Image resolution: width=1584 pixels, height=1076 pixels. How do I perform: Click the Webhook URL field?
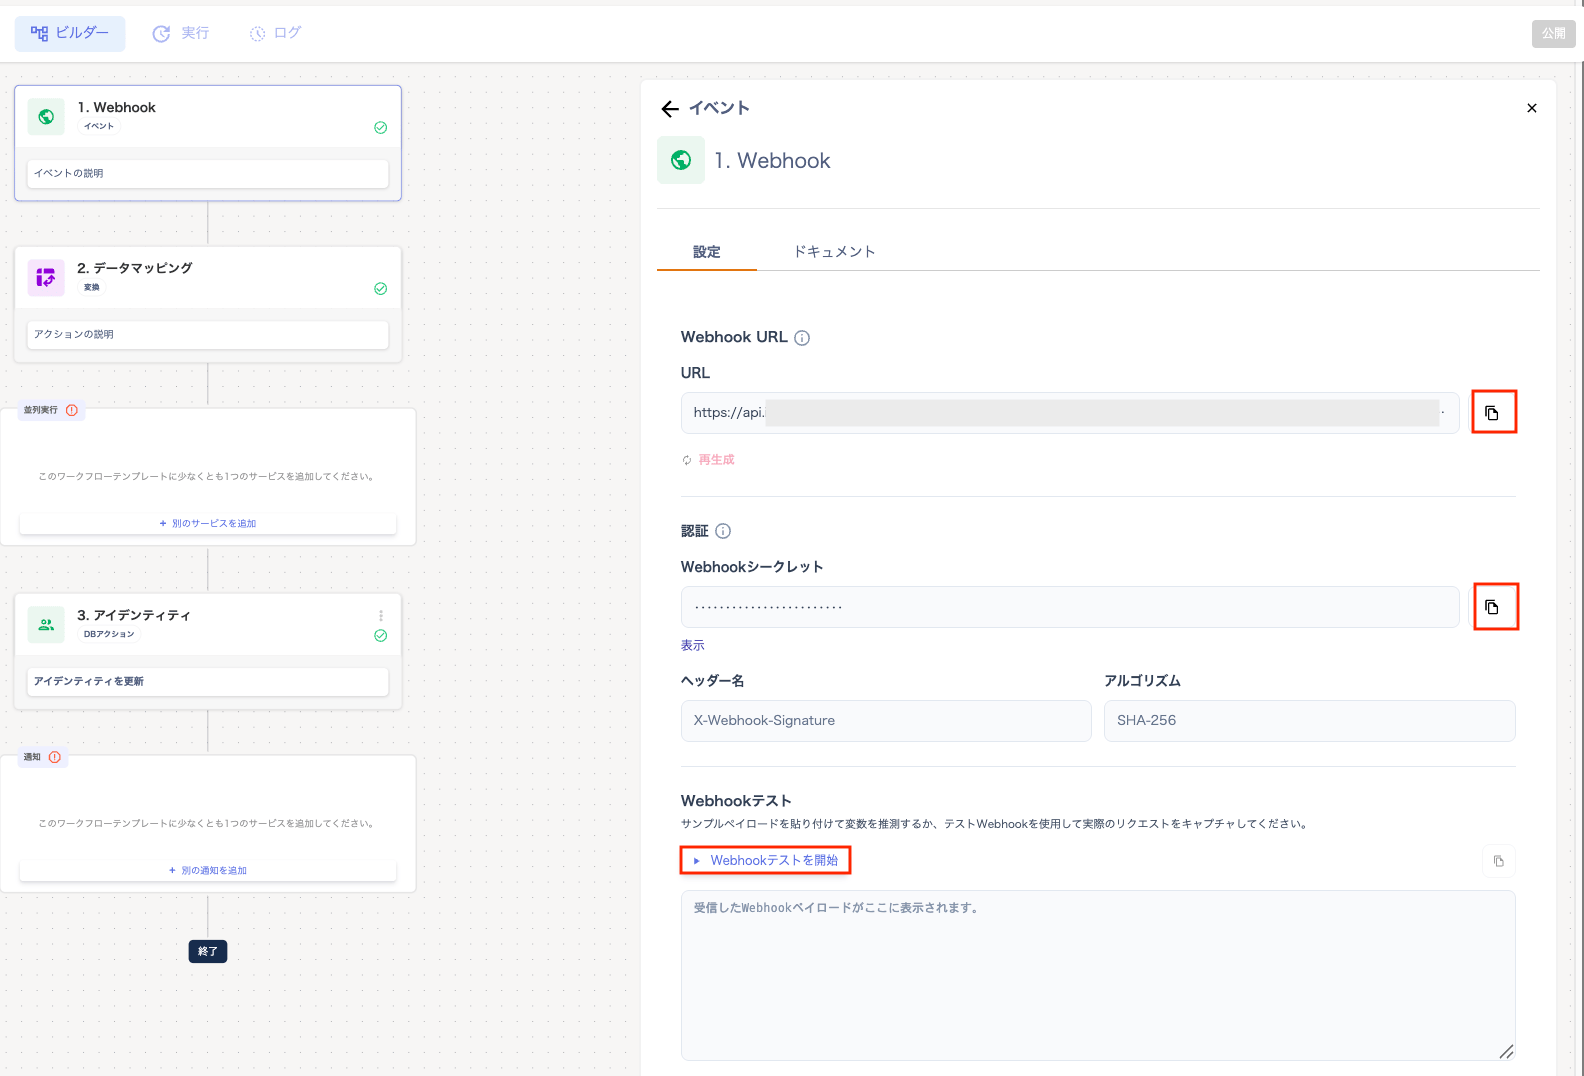coord(1070,413)
